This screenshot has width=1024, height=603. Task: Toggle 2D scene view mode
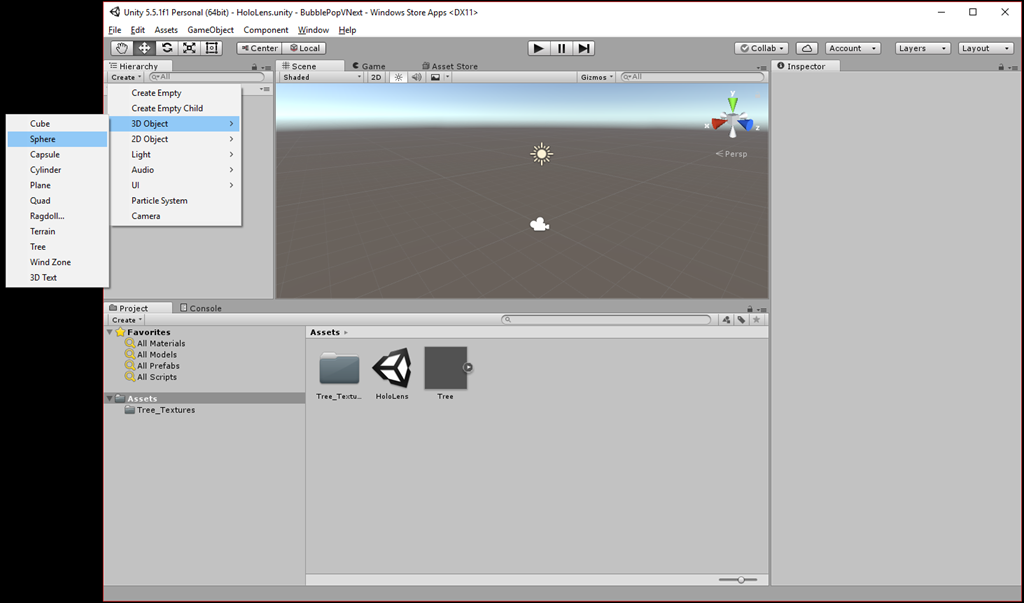(x=376, y=77)
